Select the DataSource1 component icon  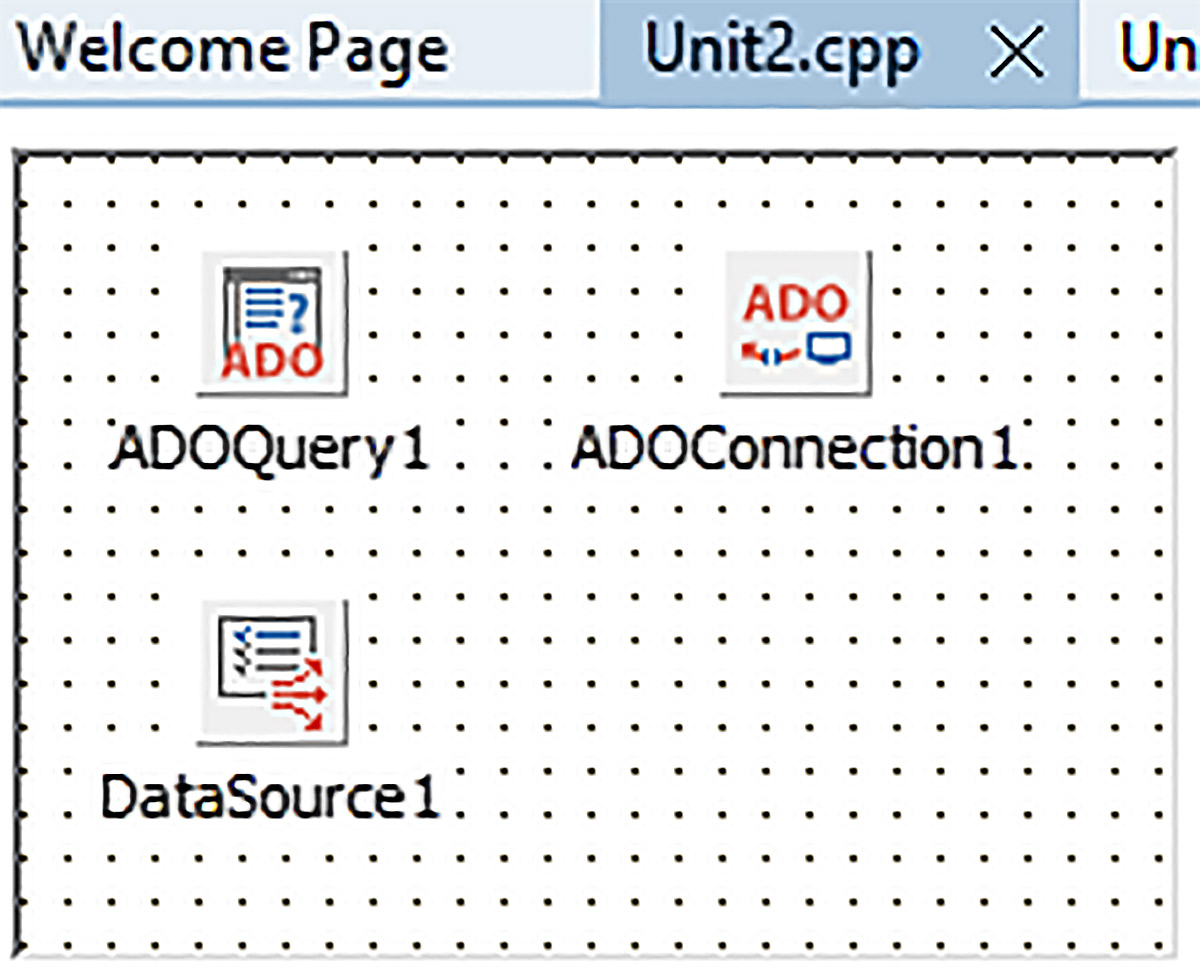click(x=272, y=673)
